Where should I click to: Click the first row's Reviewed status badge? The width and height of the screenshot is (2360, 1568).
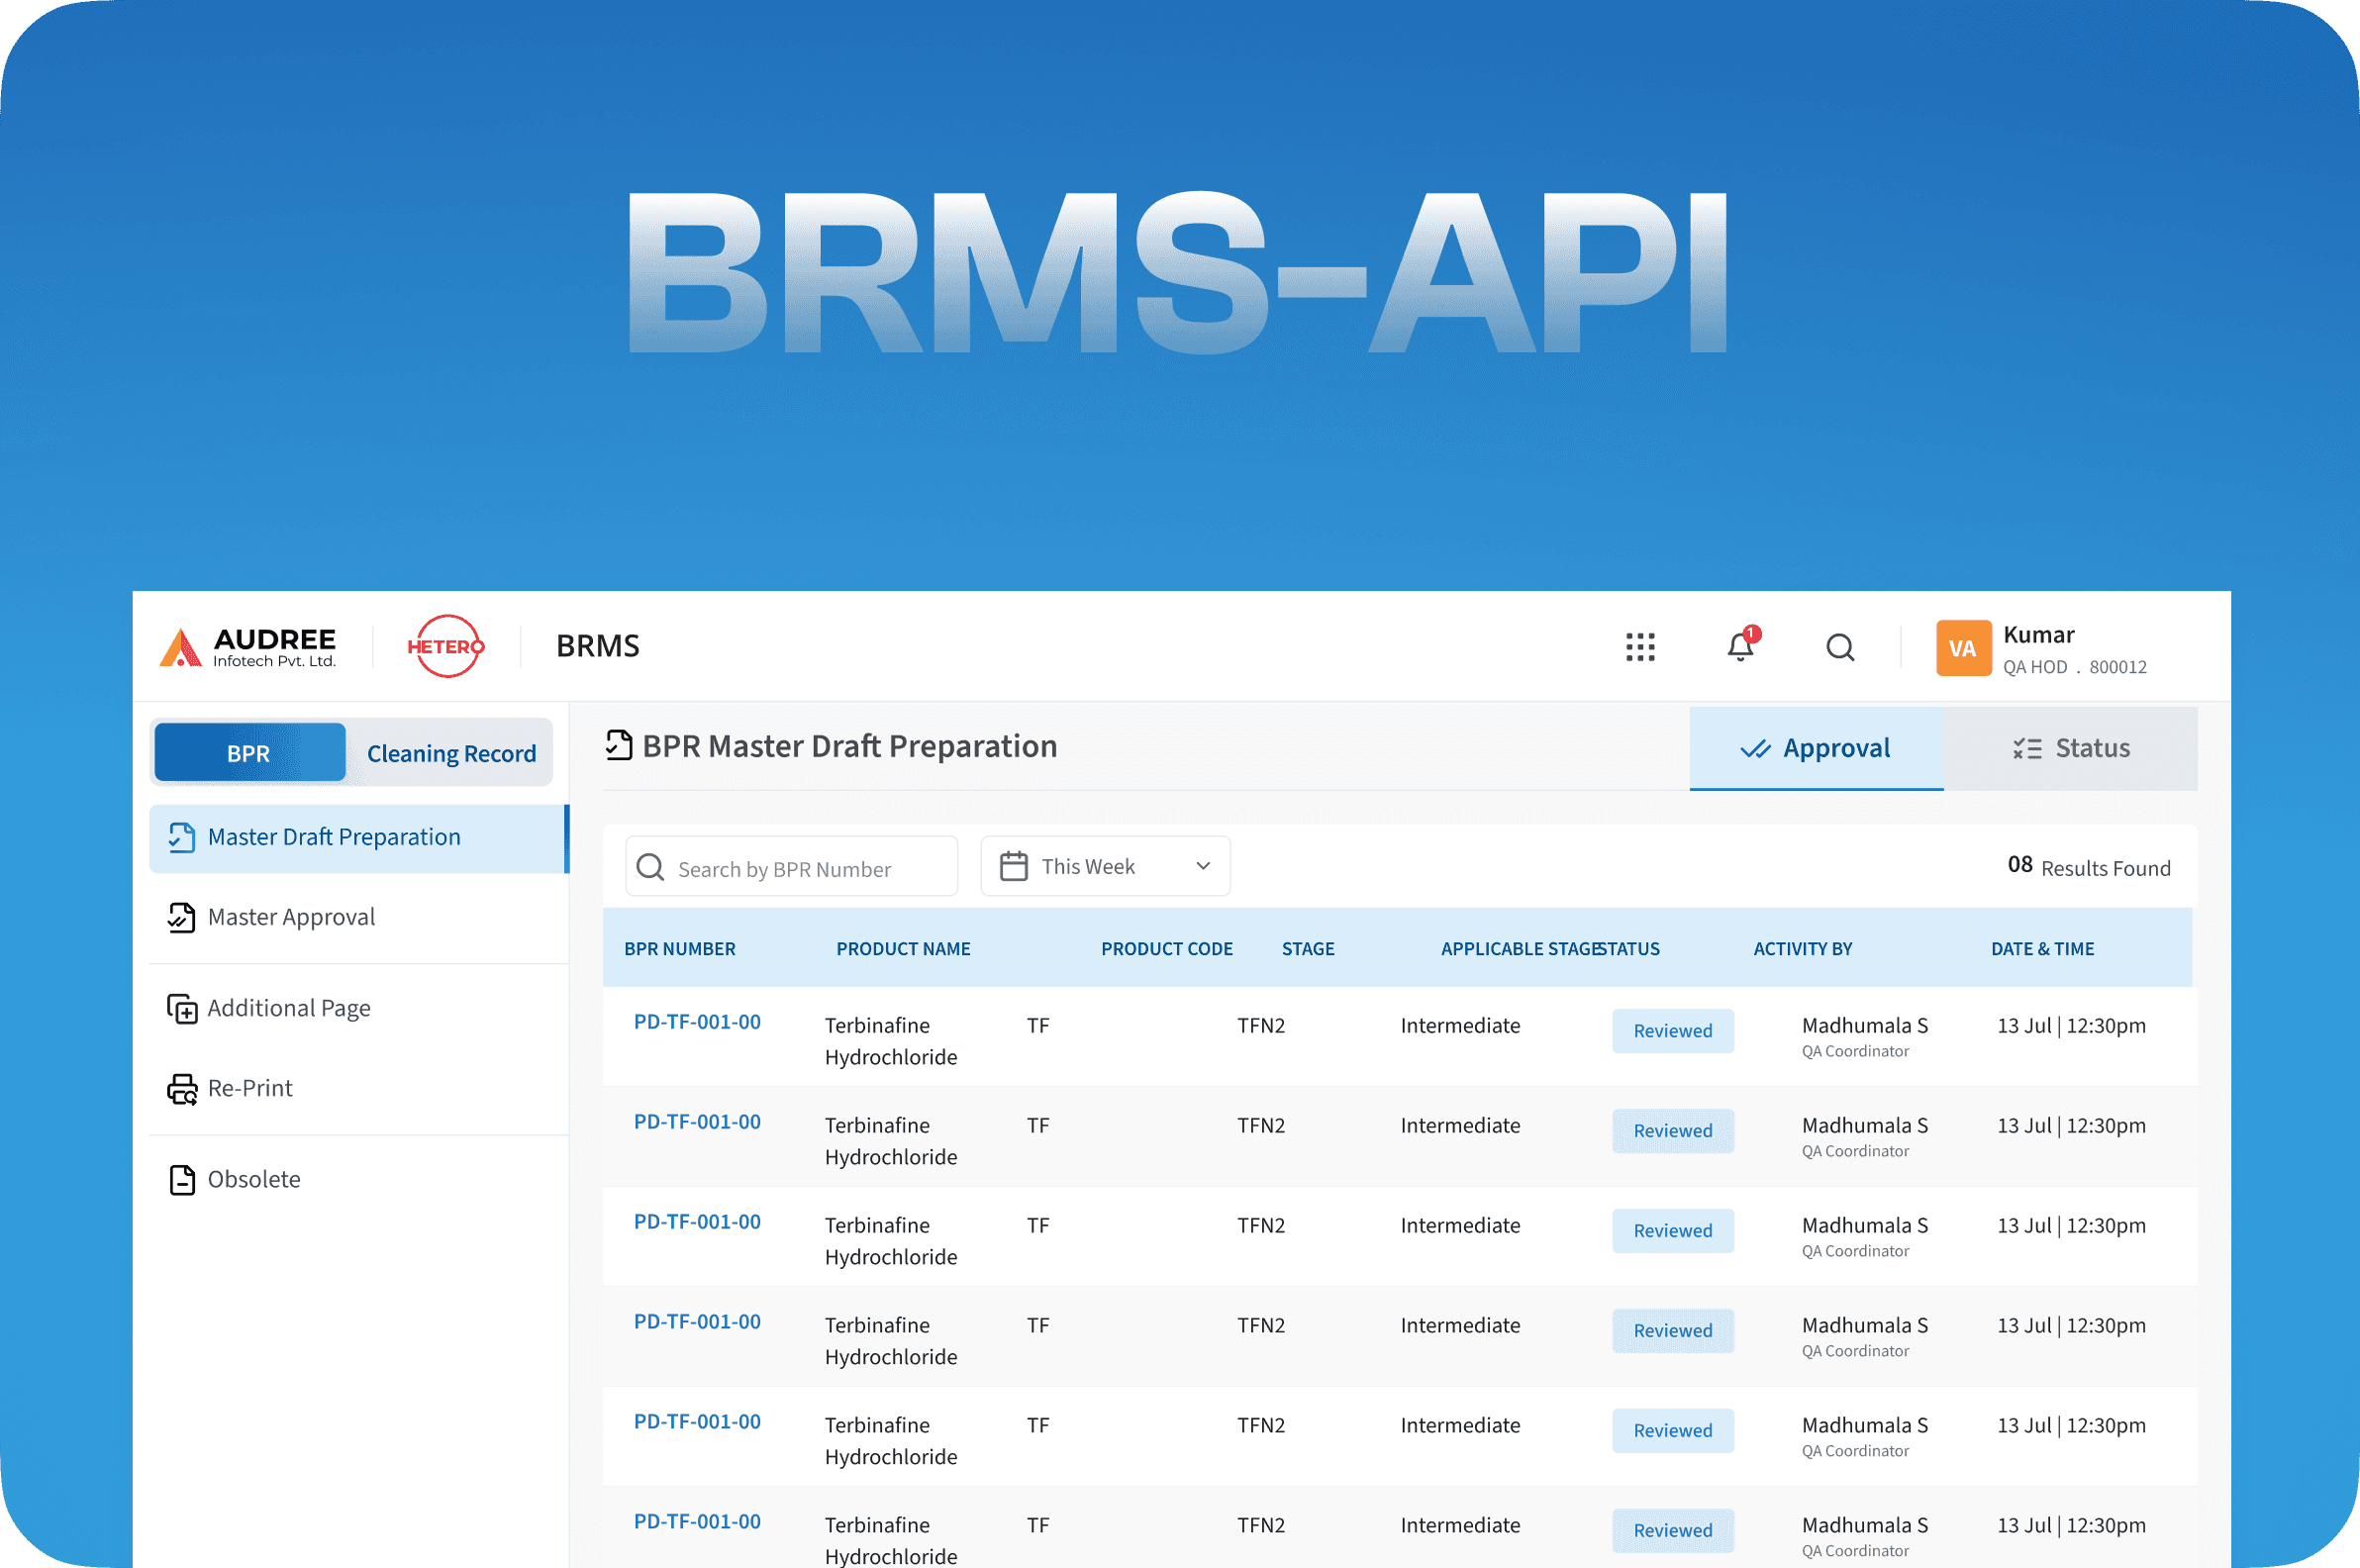click(x=1672, y=1031)
